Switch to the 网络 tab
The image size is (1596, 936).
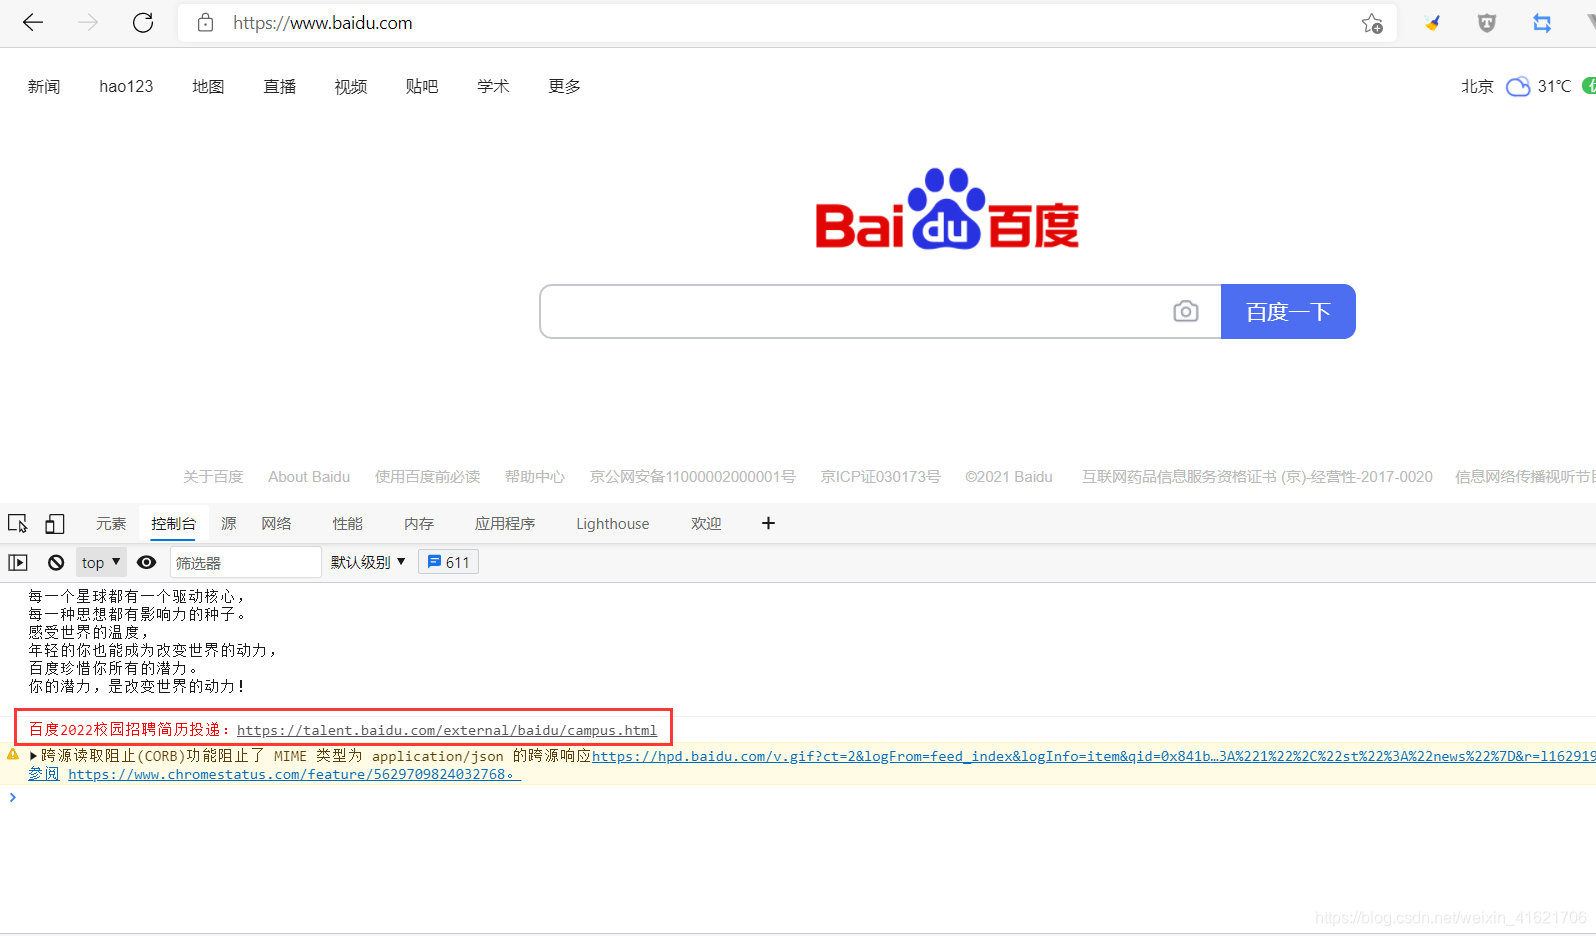click(276, 523)
